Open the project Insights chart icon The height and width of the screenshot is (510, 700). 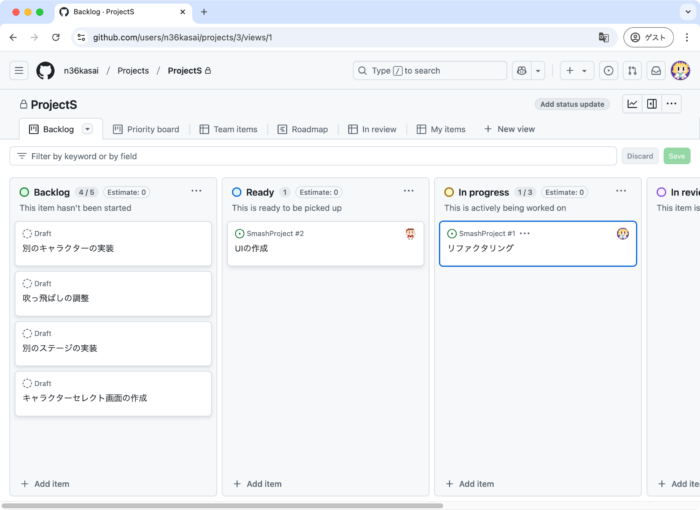(x=632, y=104)
